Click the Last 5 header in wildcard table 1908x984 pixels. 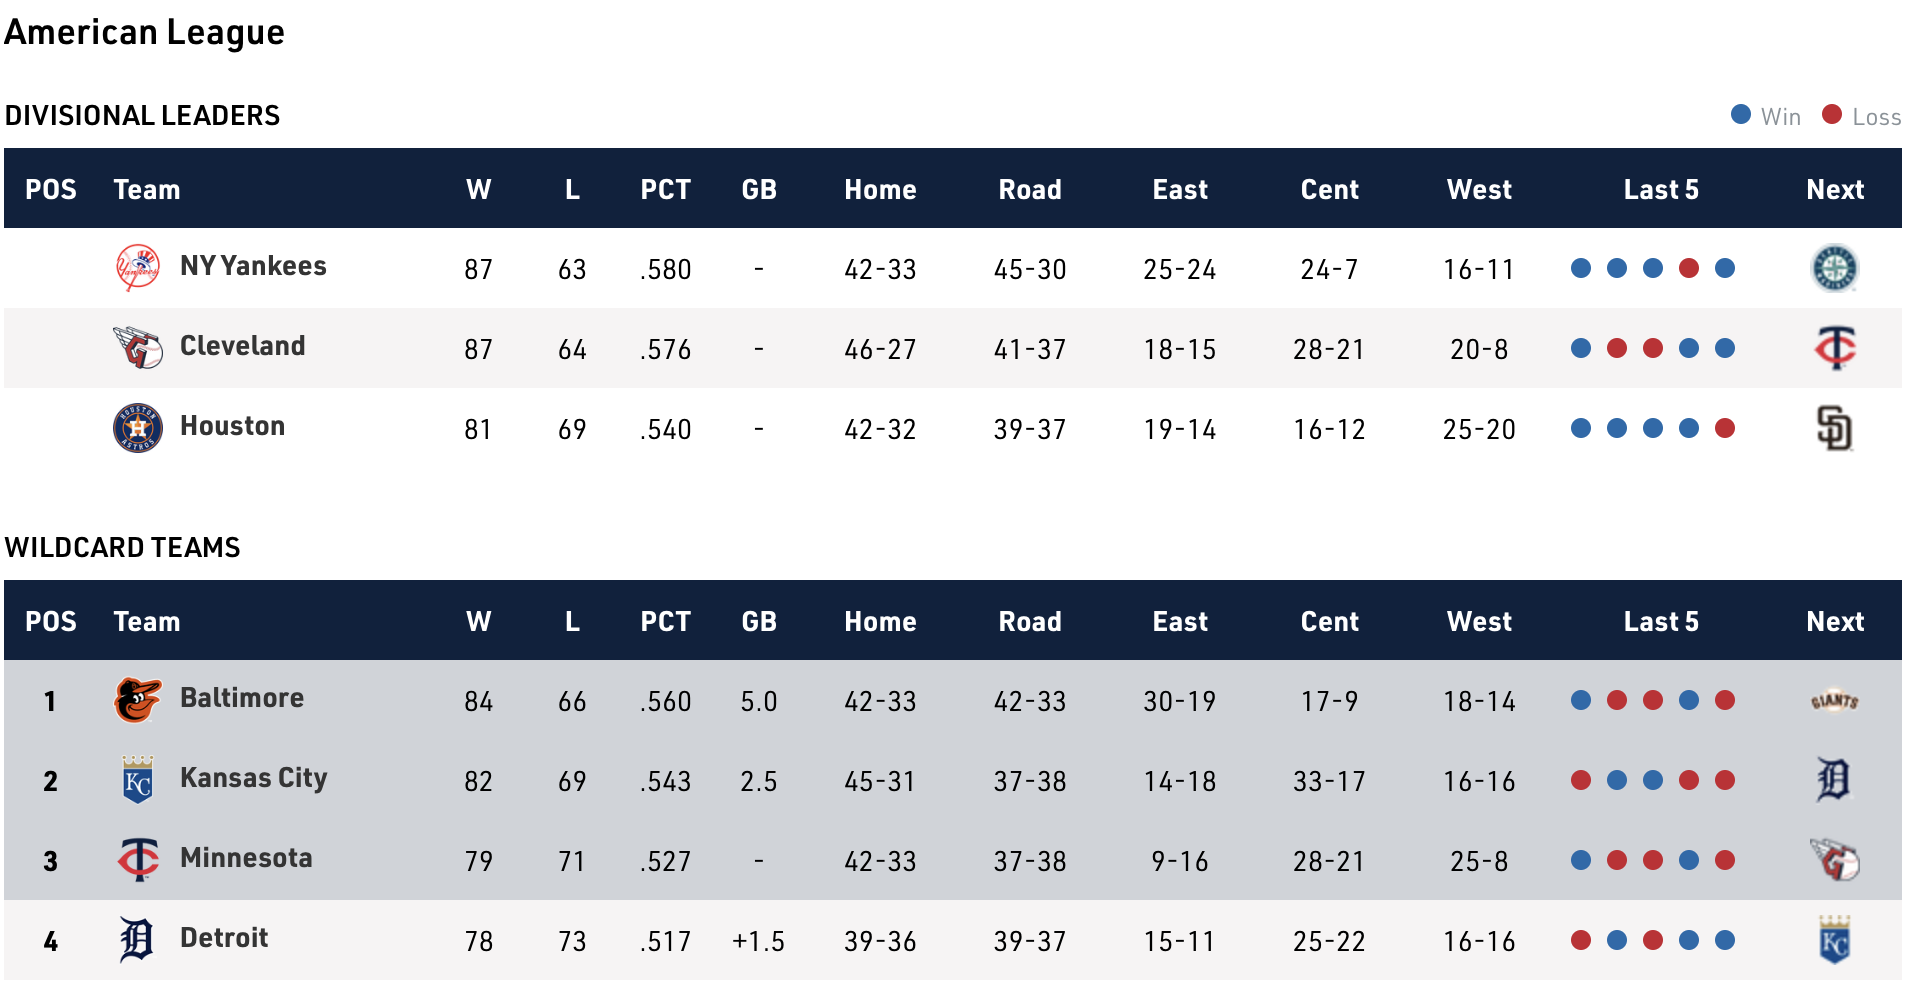1660,621
